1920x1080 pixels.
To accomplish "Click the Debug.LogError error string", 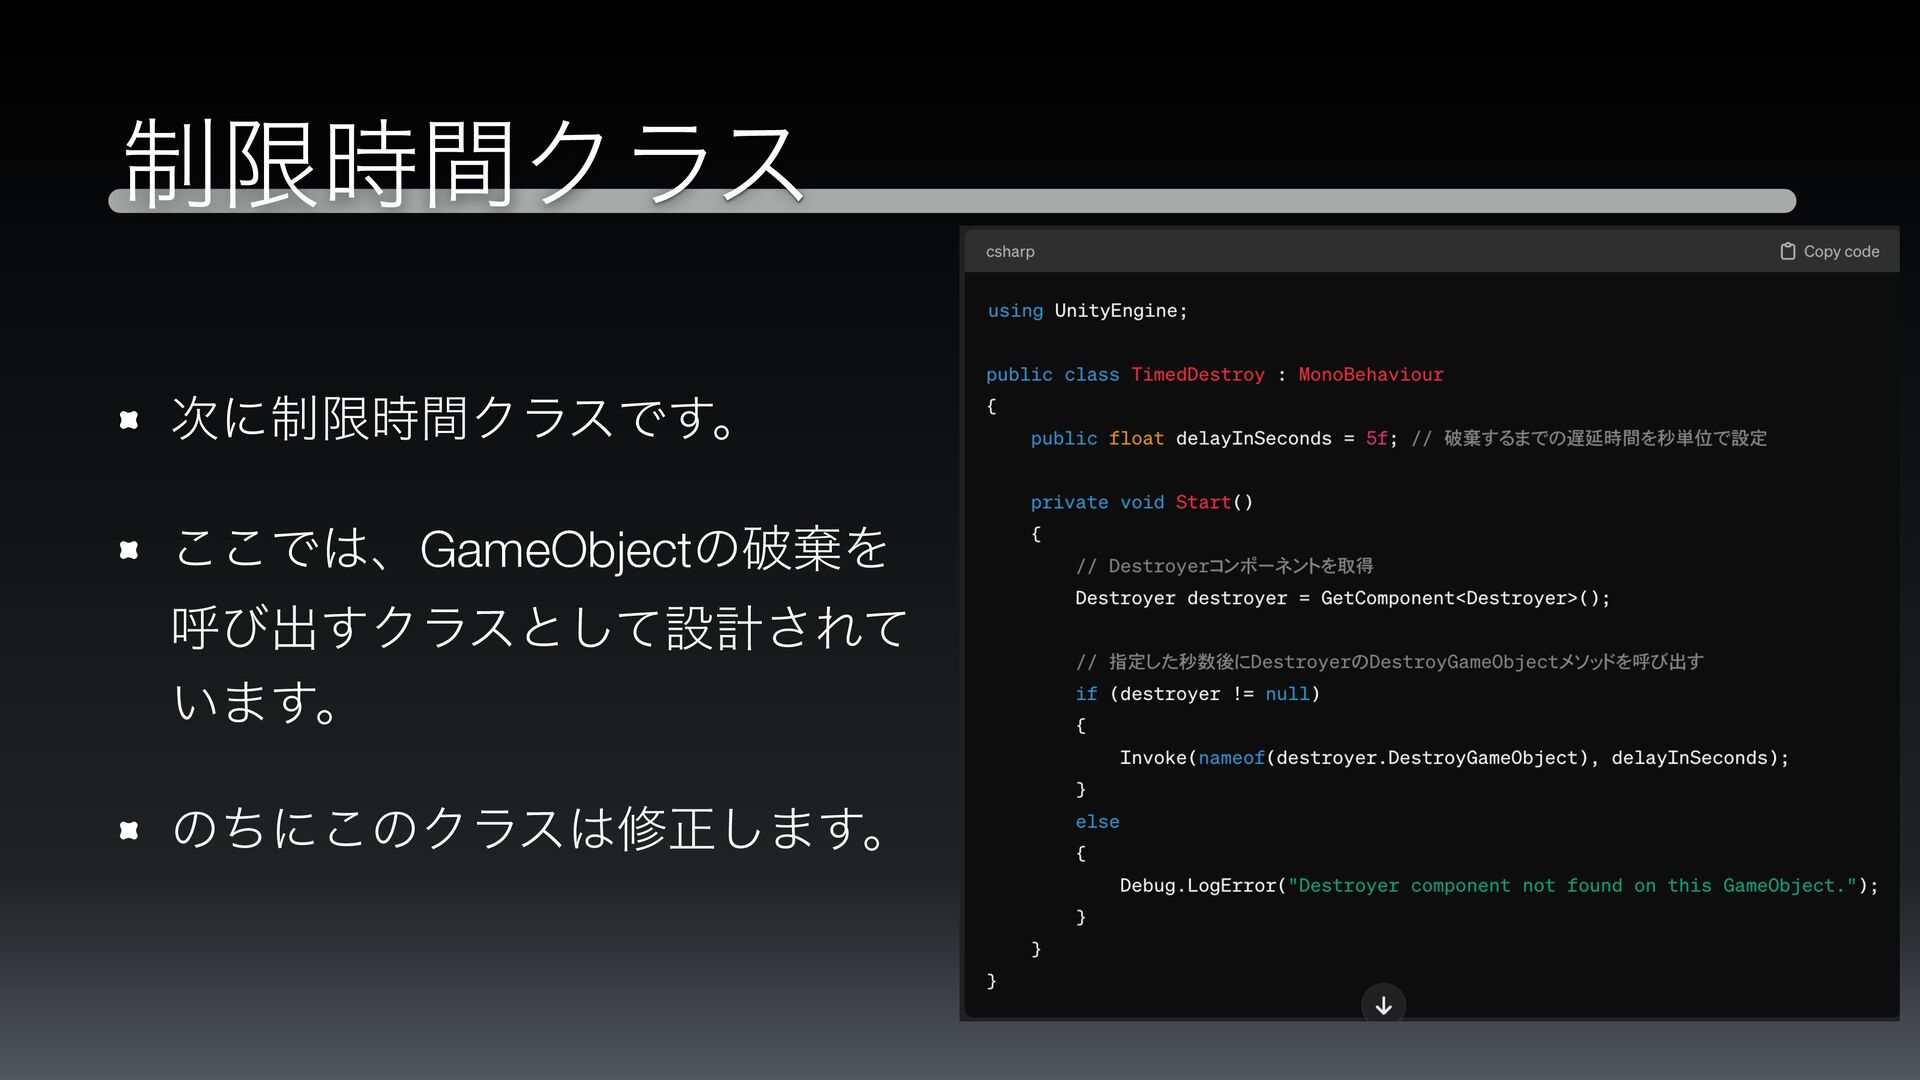I will pyautogui.click(x=1571, y=886).
